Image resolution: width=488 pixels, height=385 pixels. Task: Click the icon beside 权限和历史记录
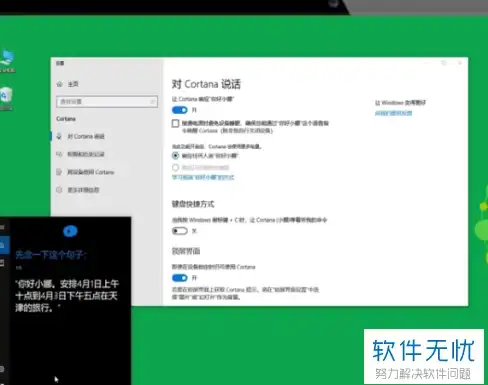59,154
